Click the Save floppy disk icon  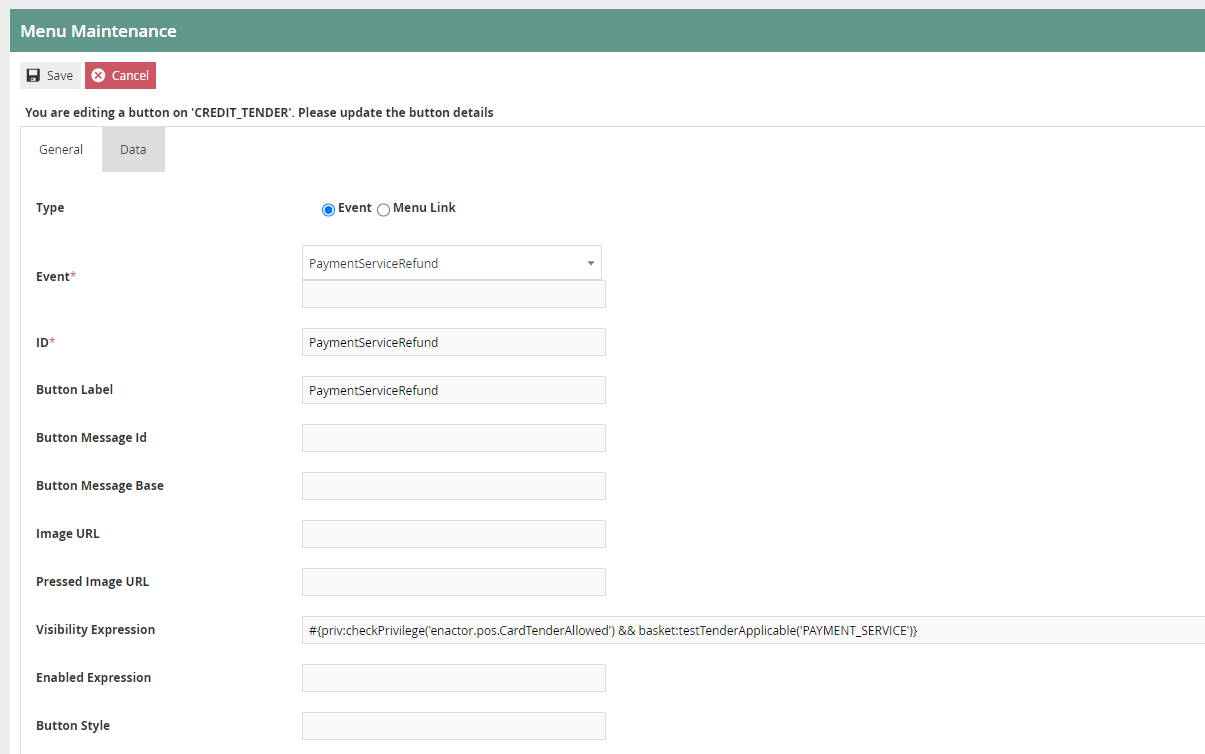(x=32, y=75)
